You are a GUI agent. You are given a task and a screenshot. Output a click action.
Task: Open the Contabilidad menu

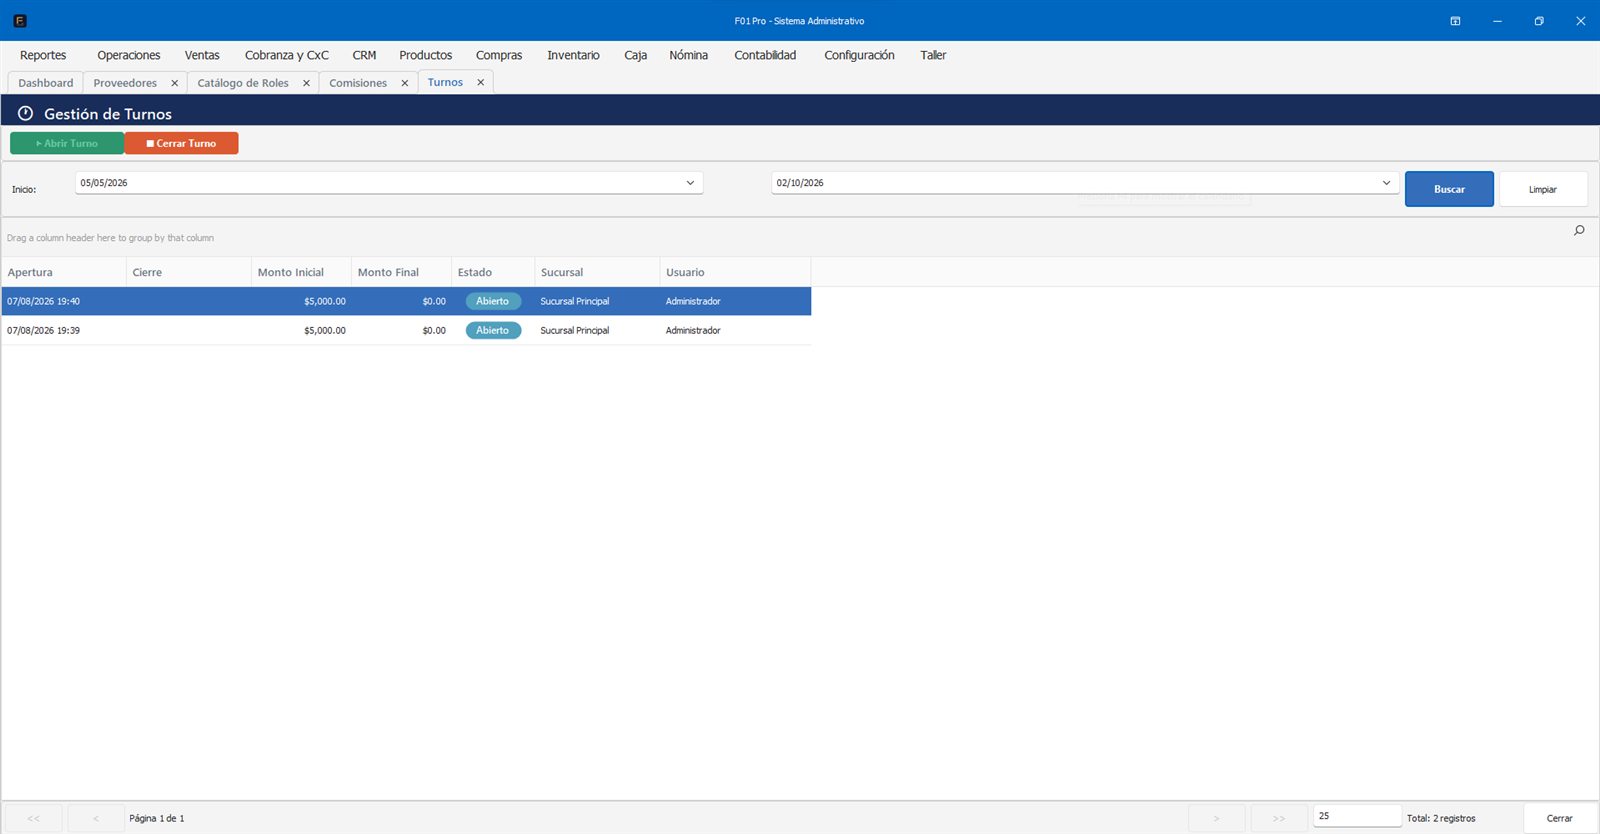765,55
